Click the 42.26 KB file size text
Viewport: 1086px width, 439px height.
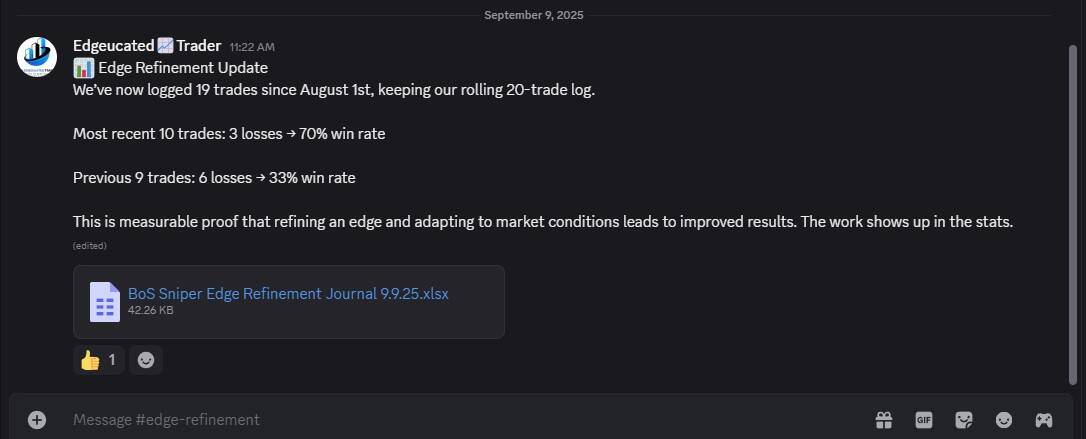[151, 311]
